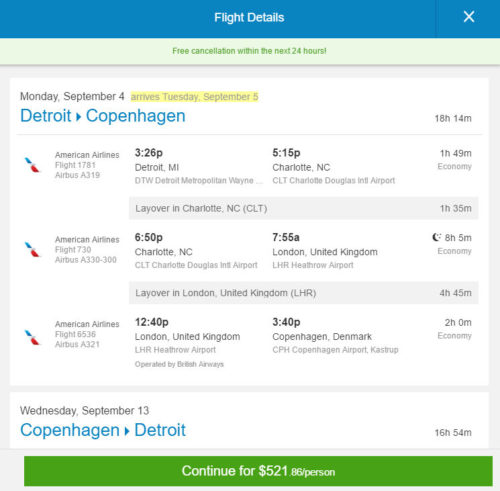Click the American Airlines logo for Flight 1781
The image size is (500, 491).
(32, 165)
